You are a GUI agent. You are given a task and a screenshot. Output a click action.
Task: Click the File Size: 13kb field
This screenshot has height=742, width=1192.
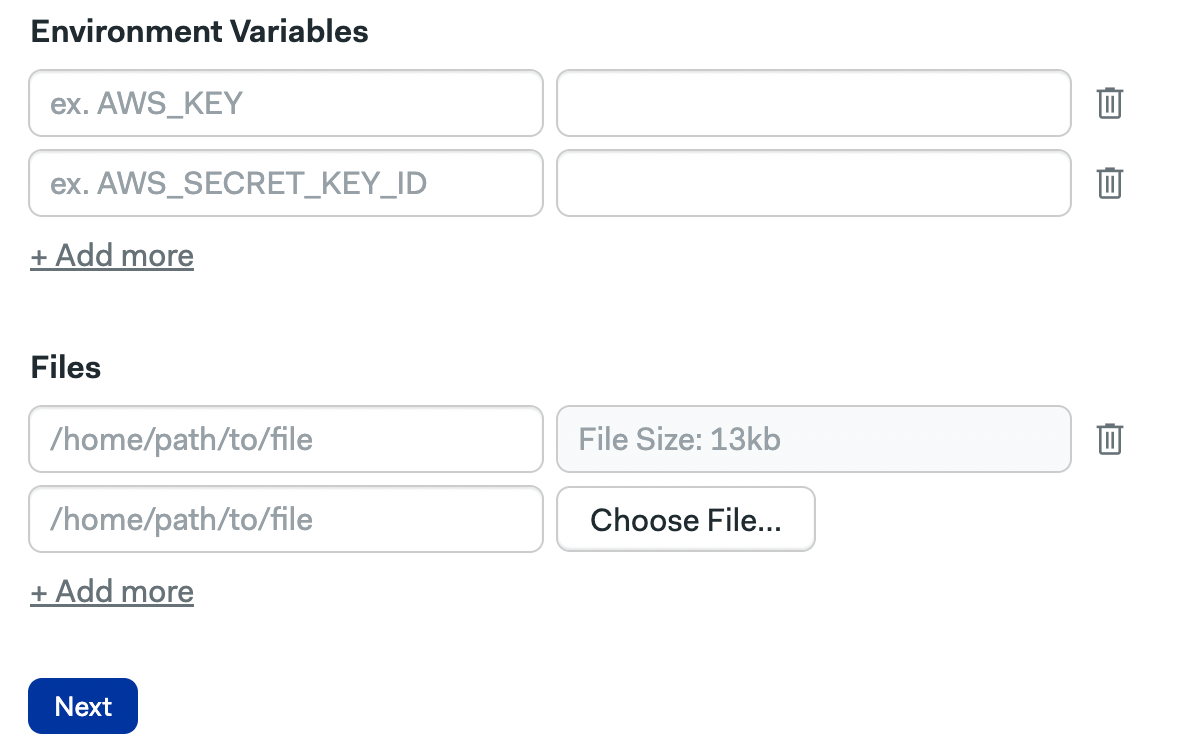point(813,439)
